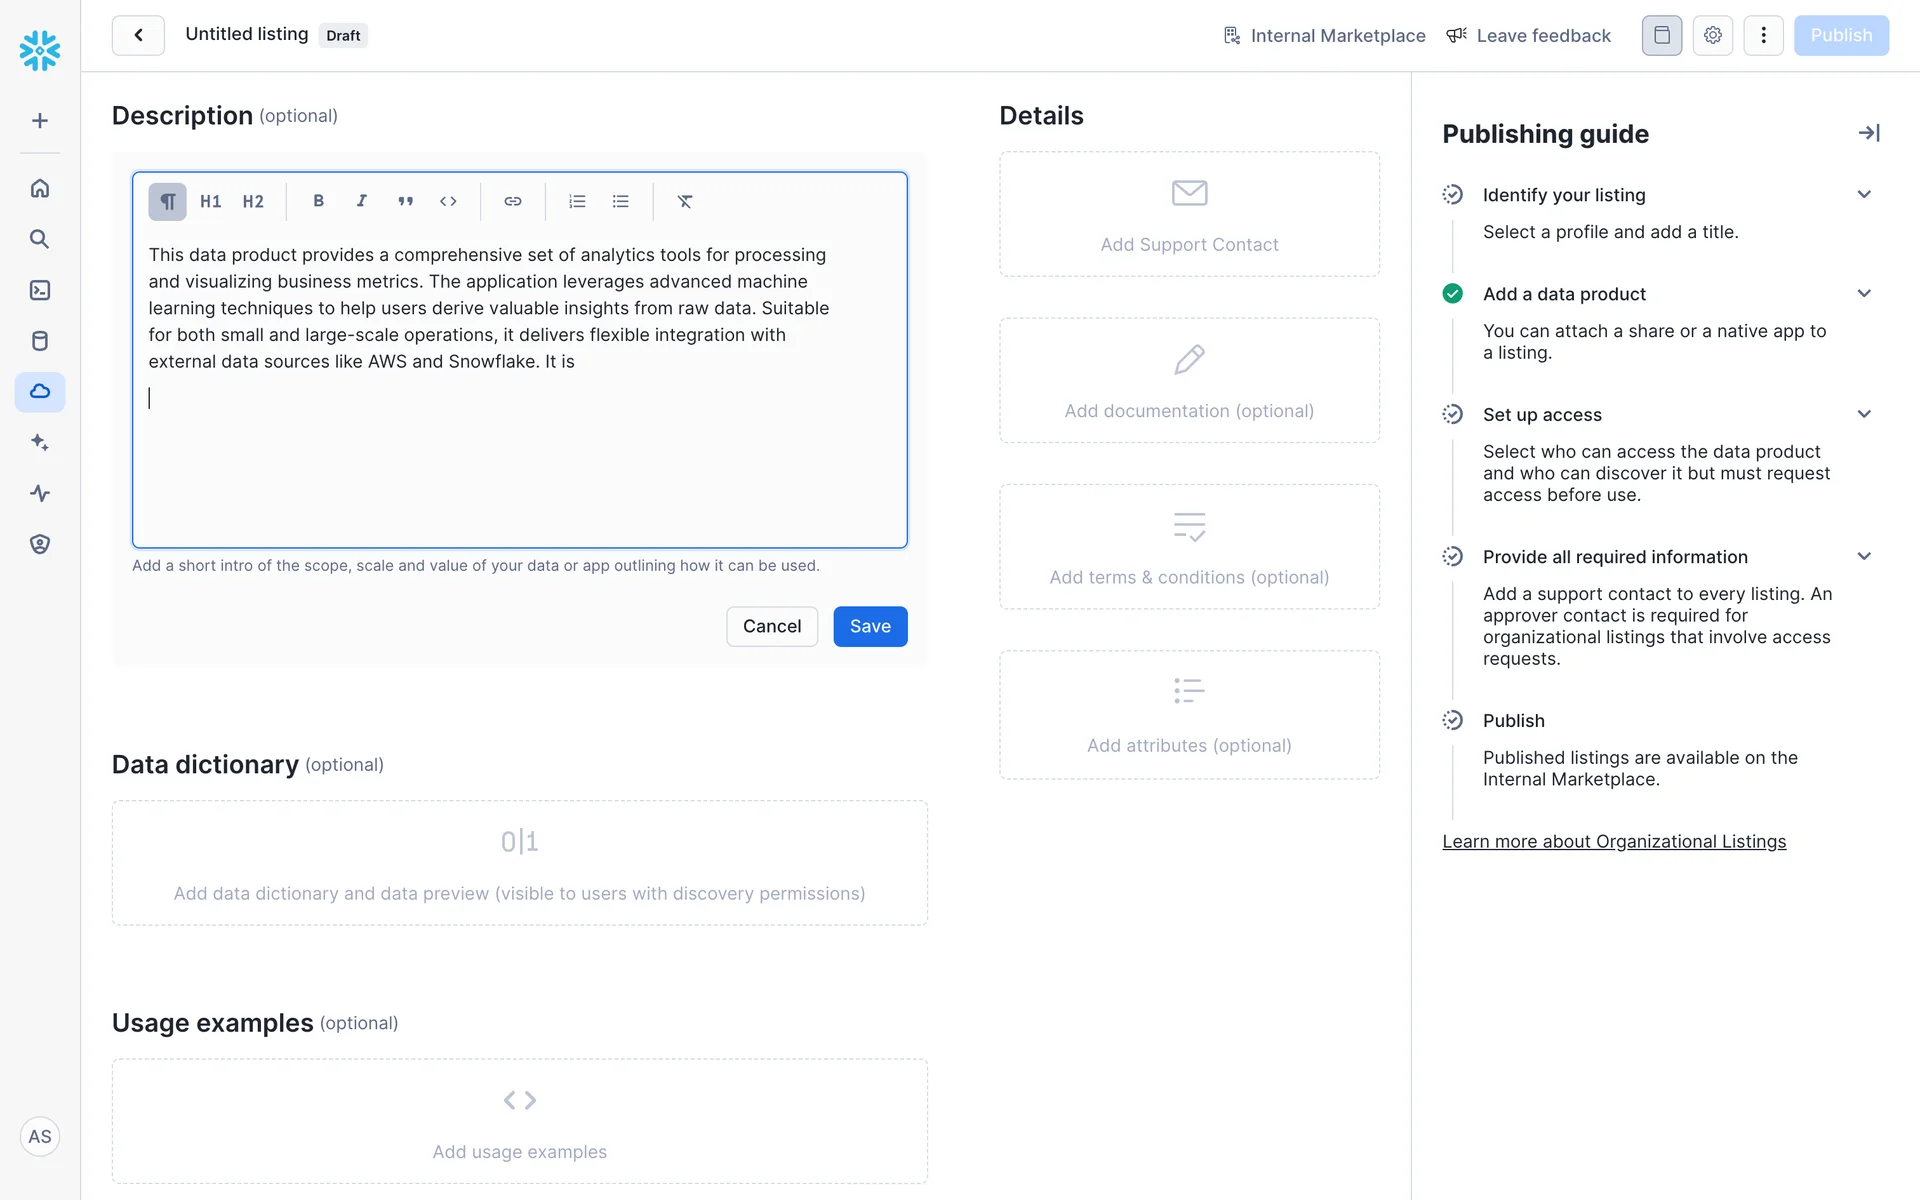Apply H2 heading style
The image size is (1920, 1200).
coord(253,201)
